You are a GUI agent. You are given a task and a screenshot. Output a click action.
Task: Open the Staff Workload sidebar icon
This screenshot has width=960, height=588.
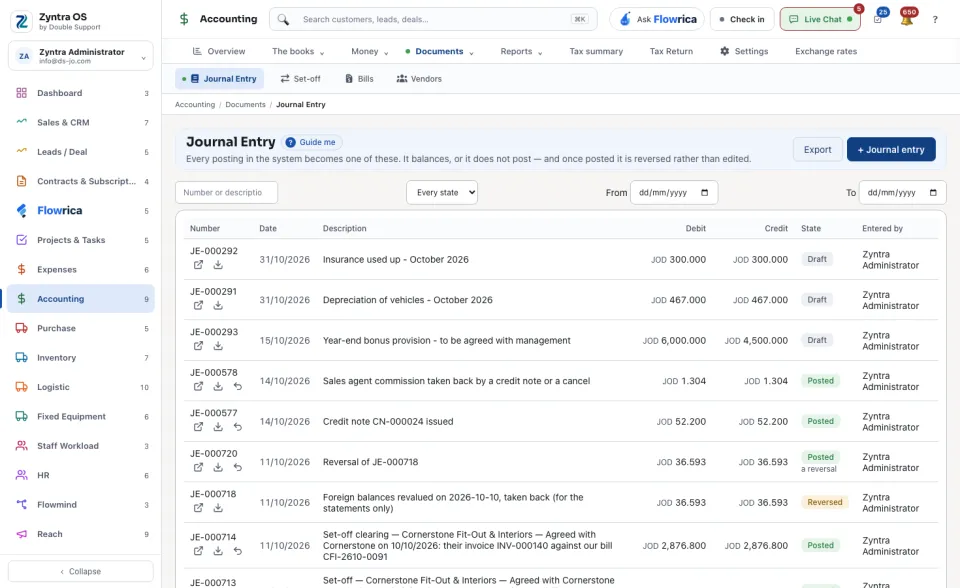tap(21, 446)
